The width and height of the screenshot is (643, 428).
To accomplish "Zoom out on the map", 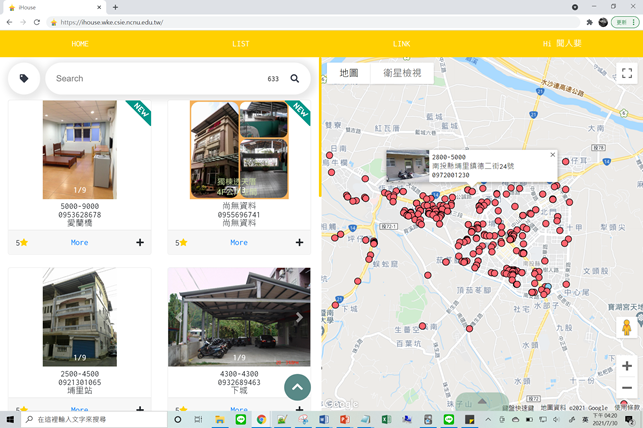I will pos(627,387).
